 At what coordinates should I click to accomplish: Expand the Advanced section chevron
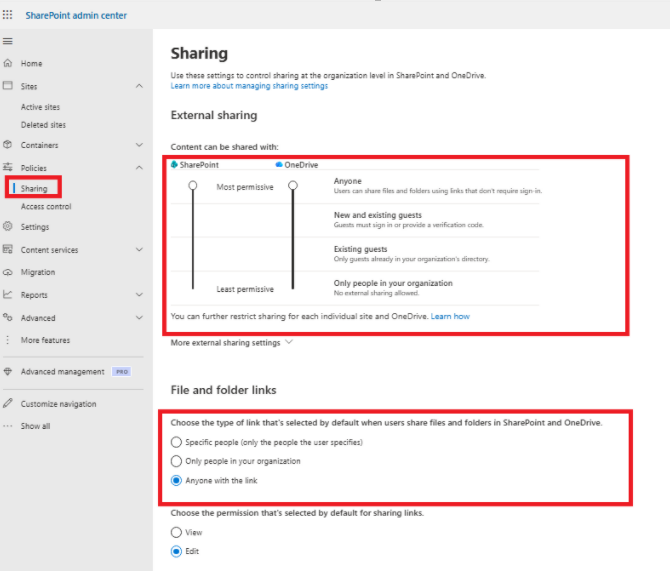click(x=139, y=318)
